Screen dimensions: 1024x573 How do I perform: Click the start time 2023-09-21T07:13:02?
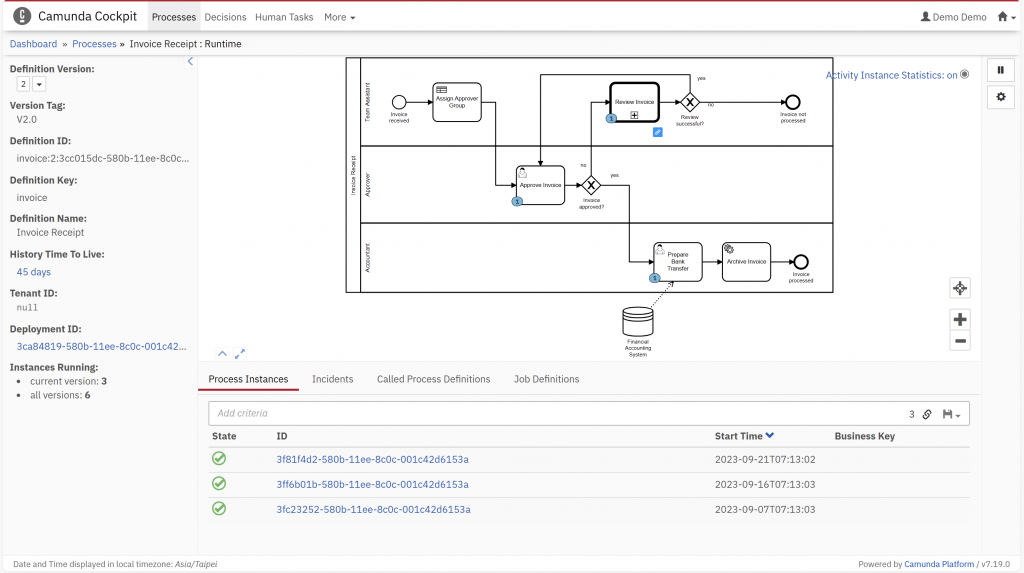click(765, 459)
